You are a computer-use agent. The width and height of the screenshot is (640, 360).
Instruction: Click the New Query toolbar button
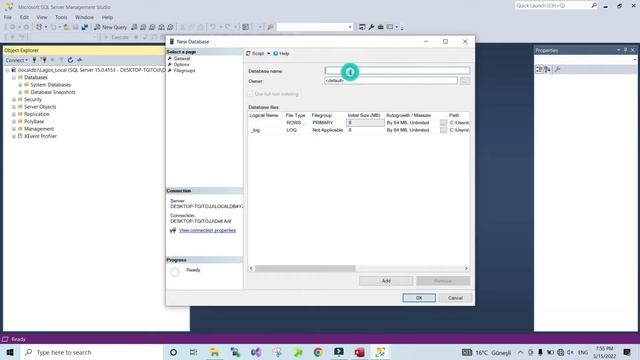[x=111, y=27]
